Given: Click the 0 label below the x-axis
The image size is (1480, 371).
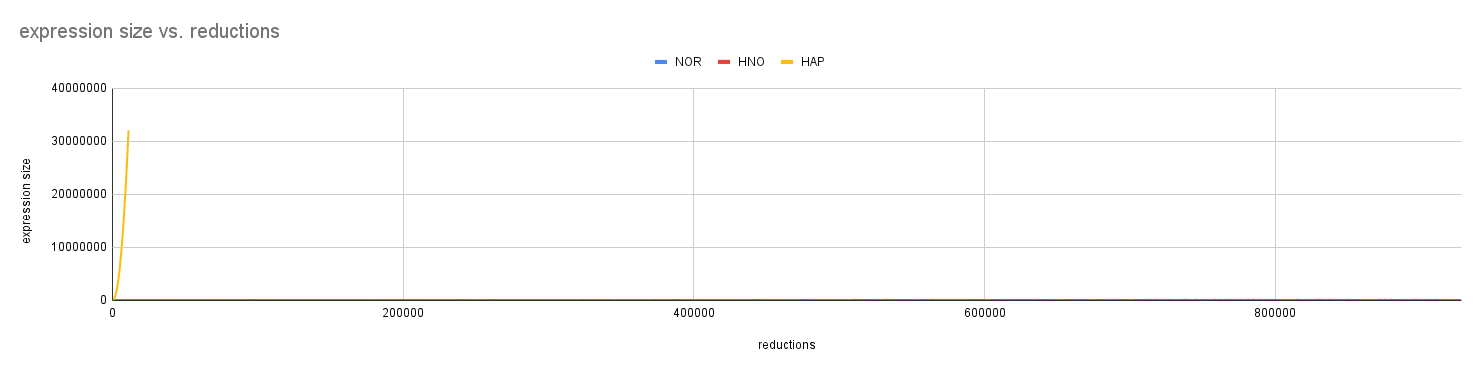Looking at the screenshot, I should [113, 314].
